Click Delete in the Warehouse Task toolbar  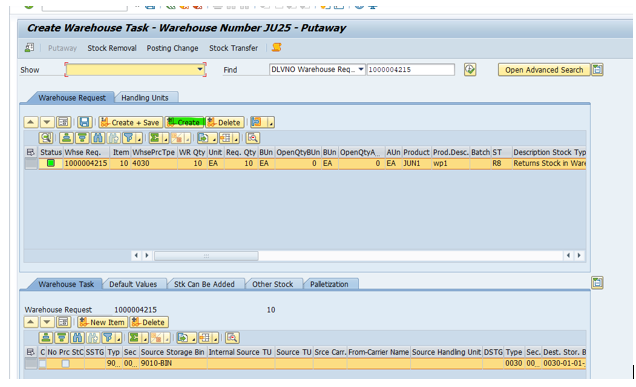[x=149, y=322]
